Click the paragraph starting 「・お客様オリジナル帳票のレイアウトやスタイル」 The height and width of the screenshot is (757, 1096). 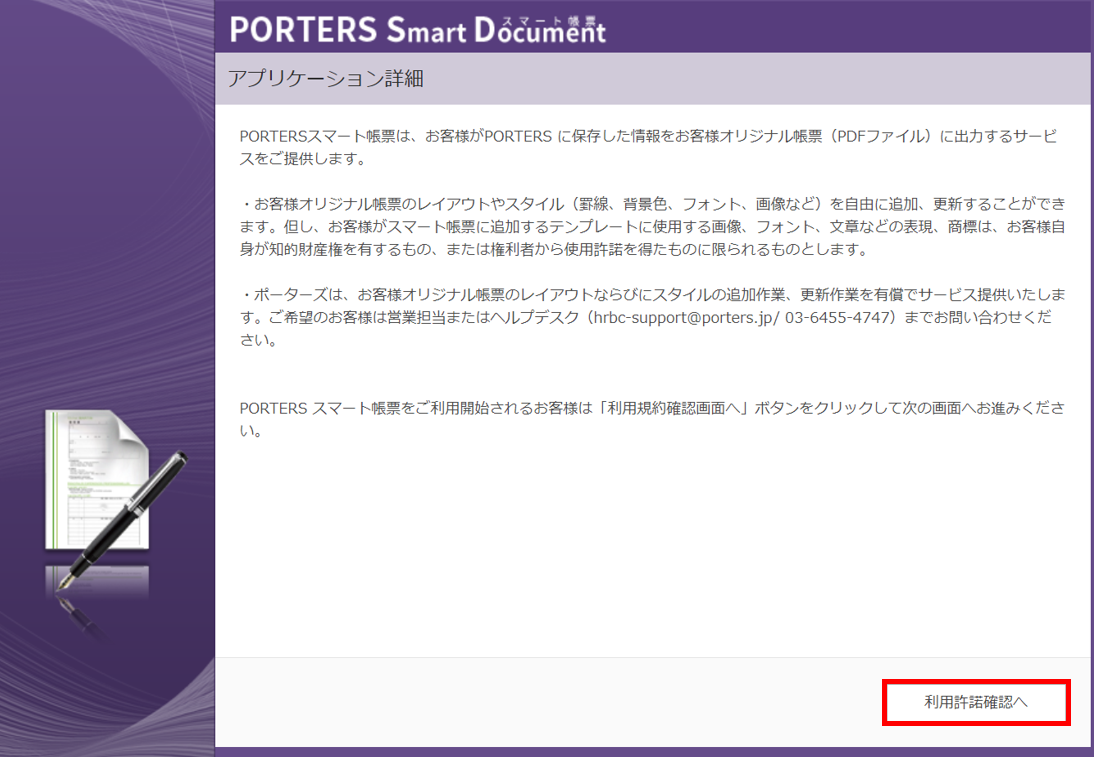point(652,226)
